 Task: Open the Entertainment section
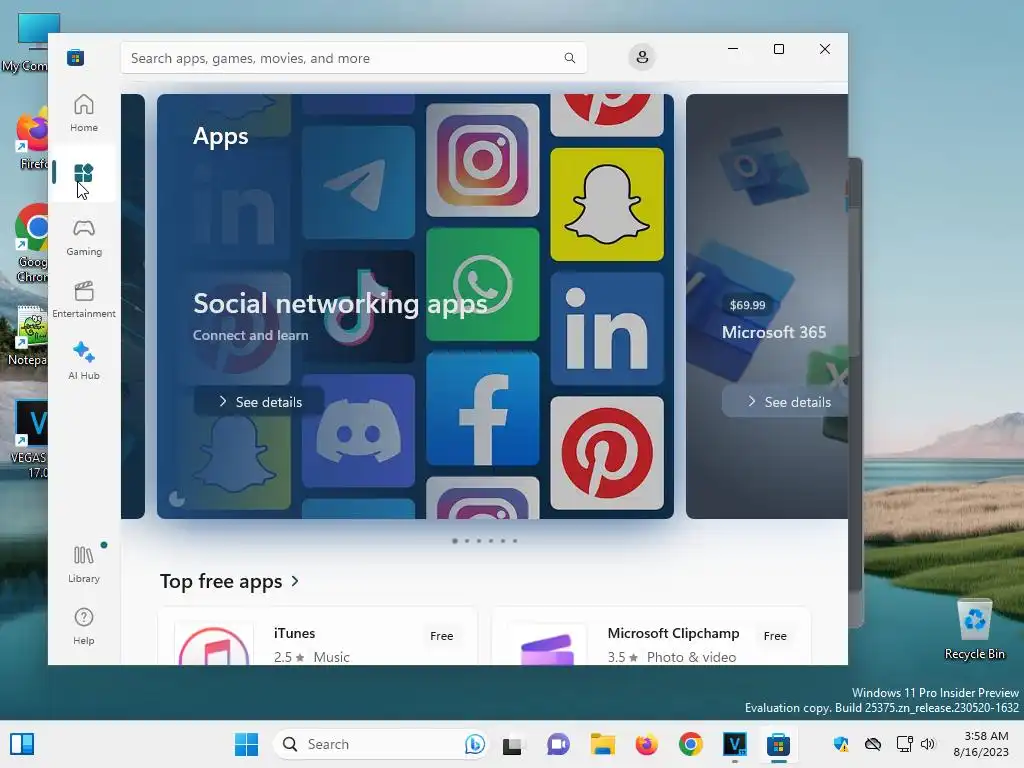coord(84,300)
